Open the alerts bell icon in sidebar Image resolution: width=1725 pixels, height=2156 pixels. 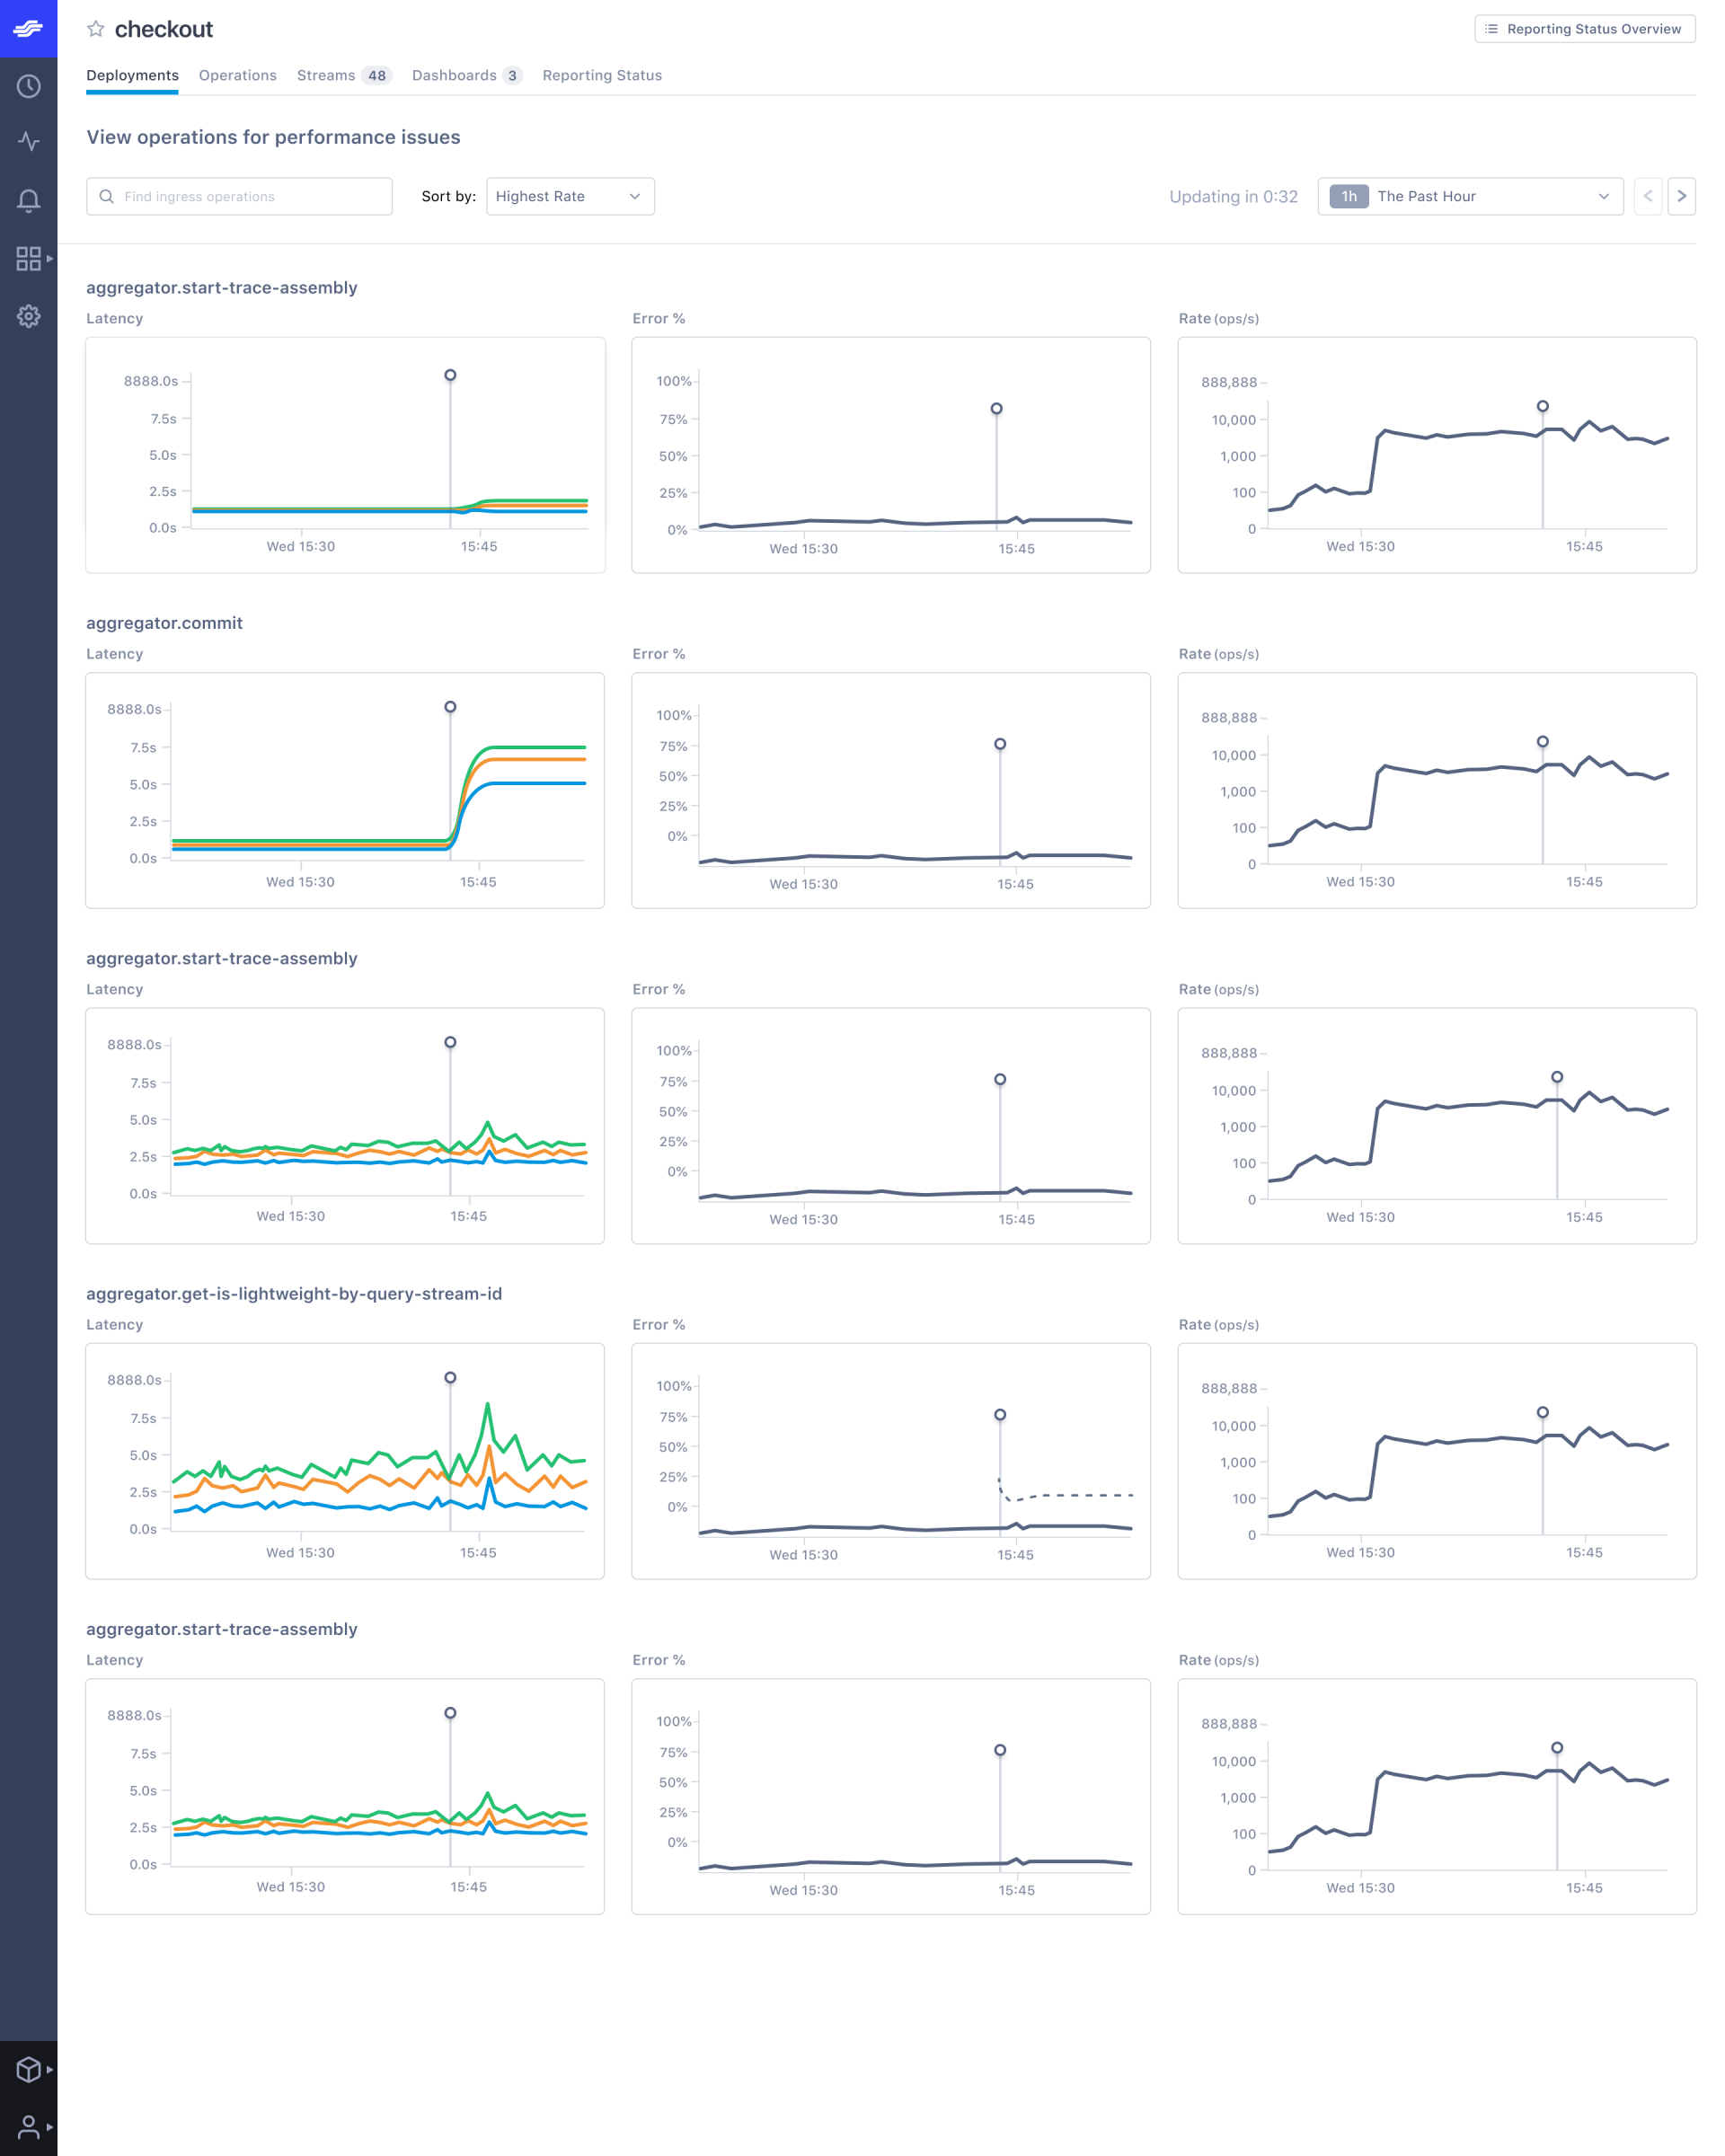tap(28, 200)
